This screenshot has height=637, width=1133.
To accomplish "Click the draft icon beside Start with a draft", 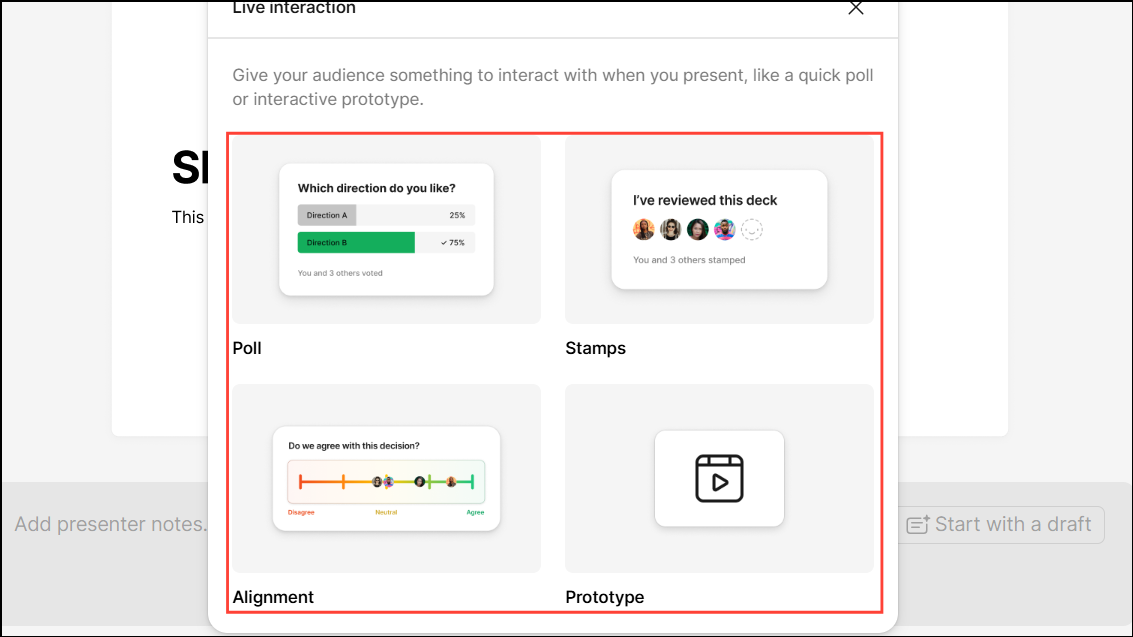I will click(918, 525).
